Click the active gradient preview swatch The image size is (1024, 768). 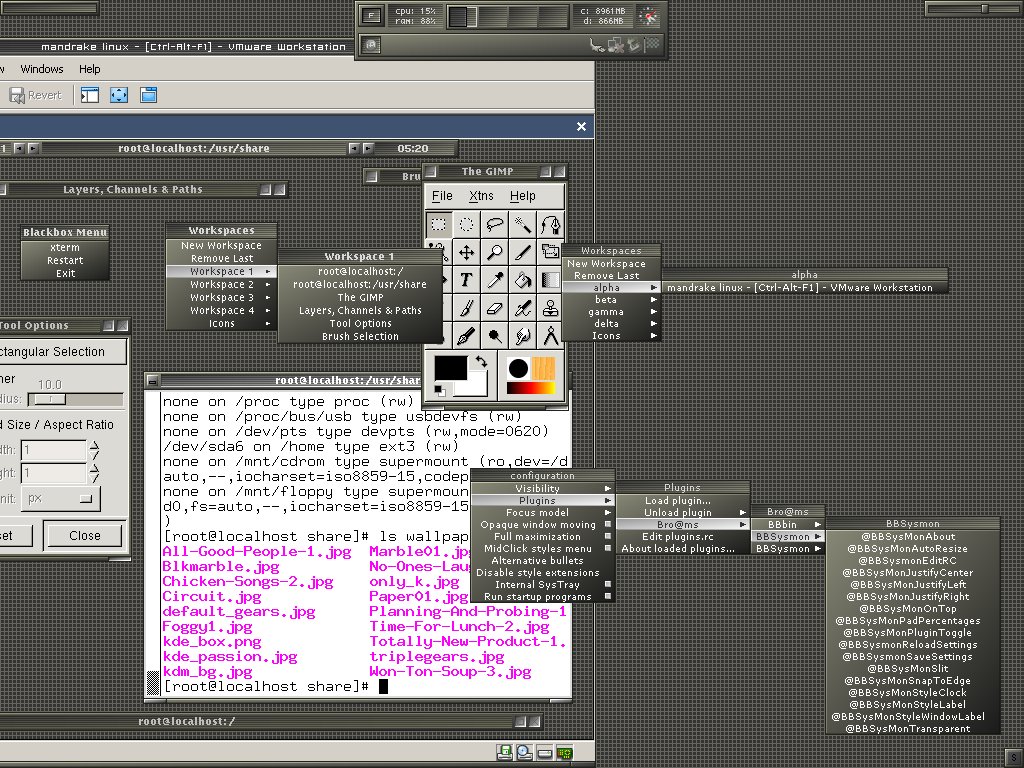[x=531, y=389]
